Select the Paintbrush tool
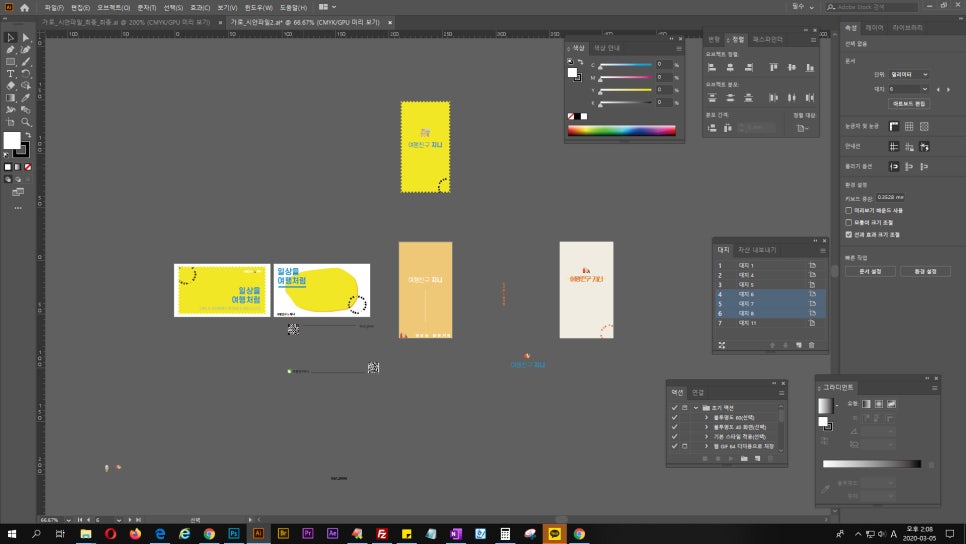Screen dimensions: 966x544 (26, 62)
